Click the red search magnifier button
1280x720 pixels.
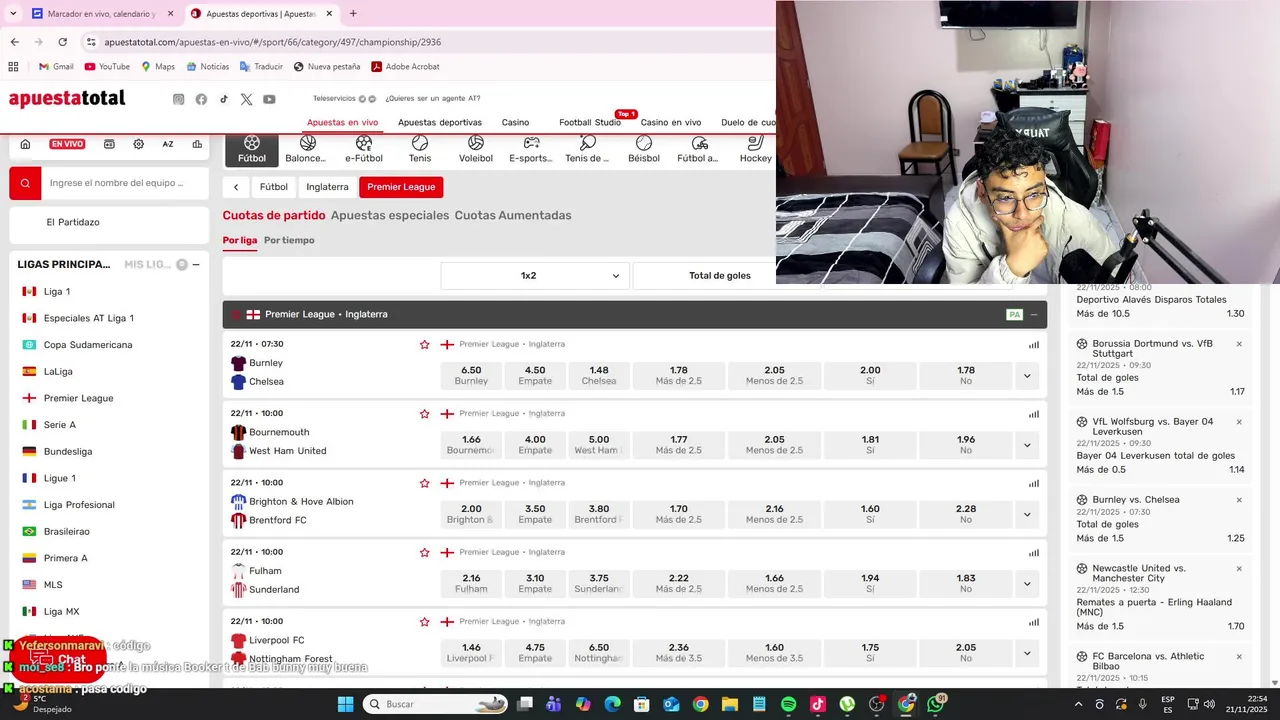click(x=25, y=183)
